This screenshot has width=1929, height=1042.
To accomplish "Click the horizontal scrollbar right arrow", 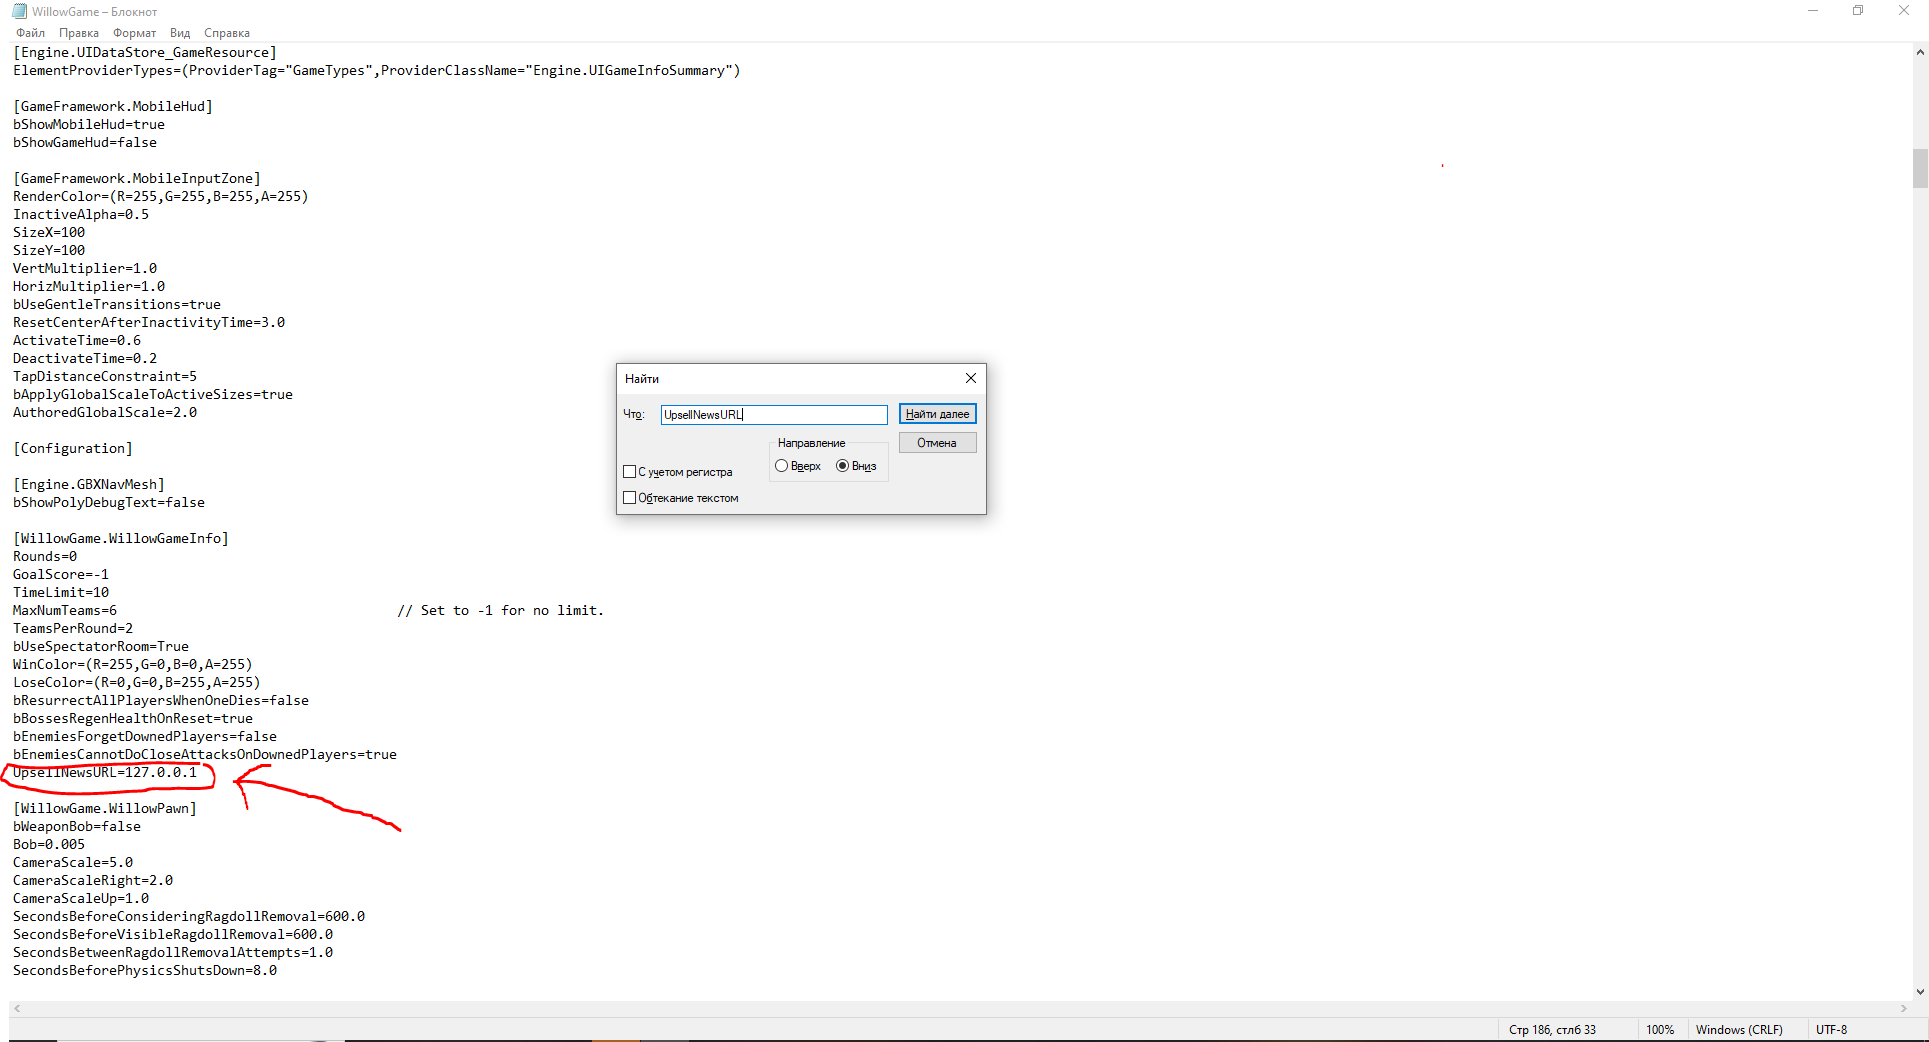I will click(x=1903, y=1009).
